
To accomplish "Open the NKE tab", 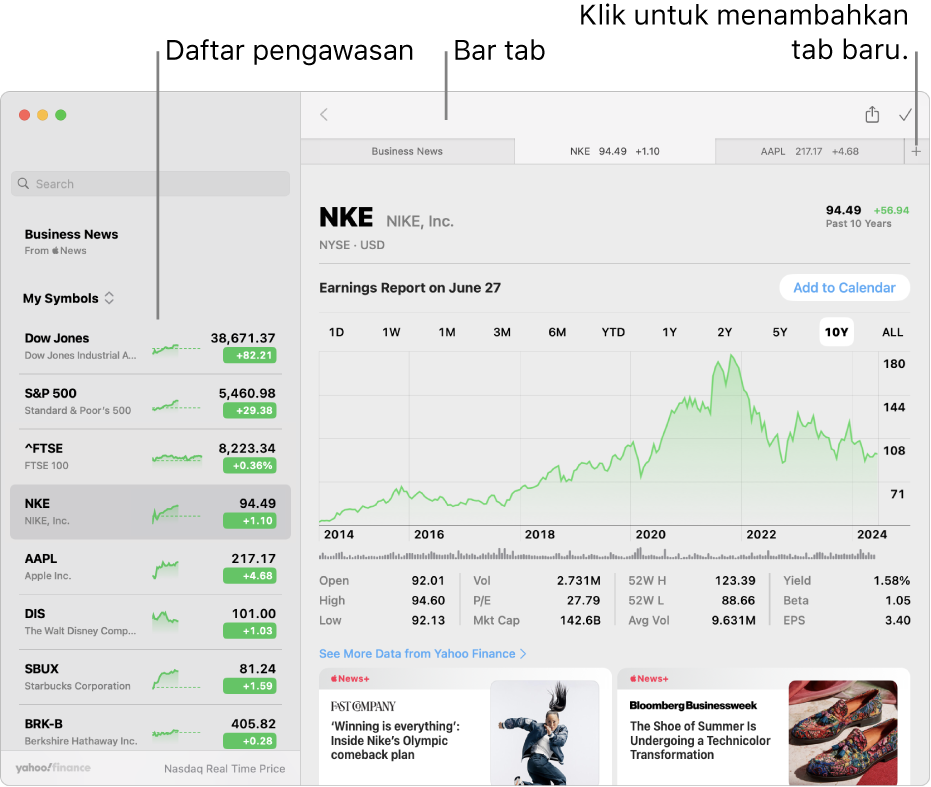I will [614, 151].
